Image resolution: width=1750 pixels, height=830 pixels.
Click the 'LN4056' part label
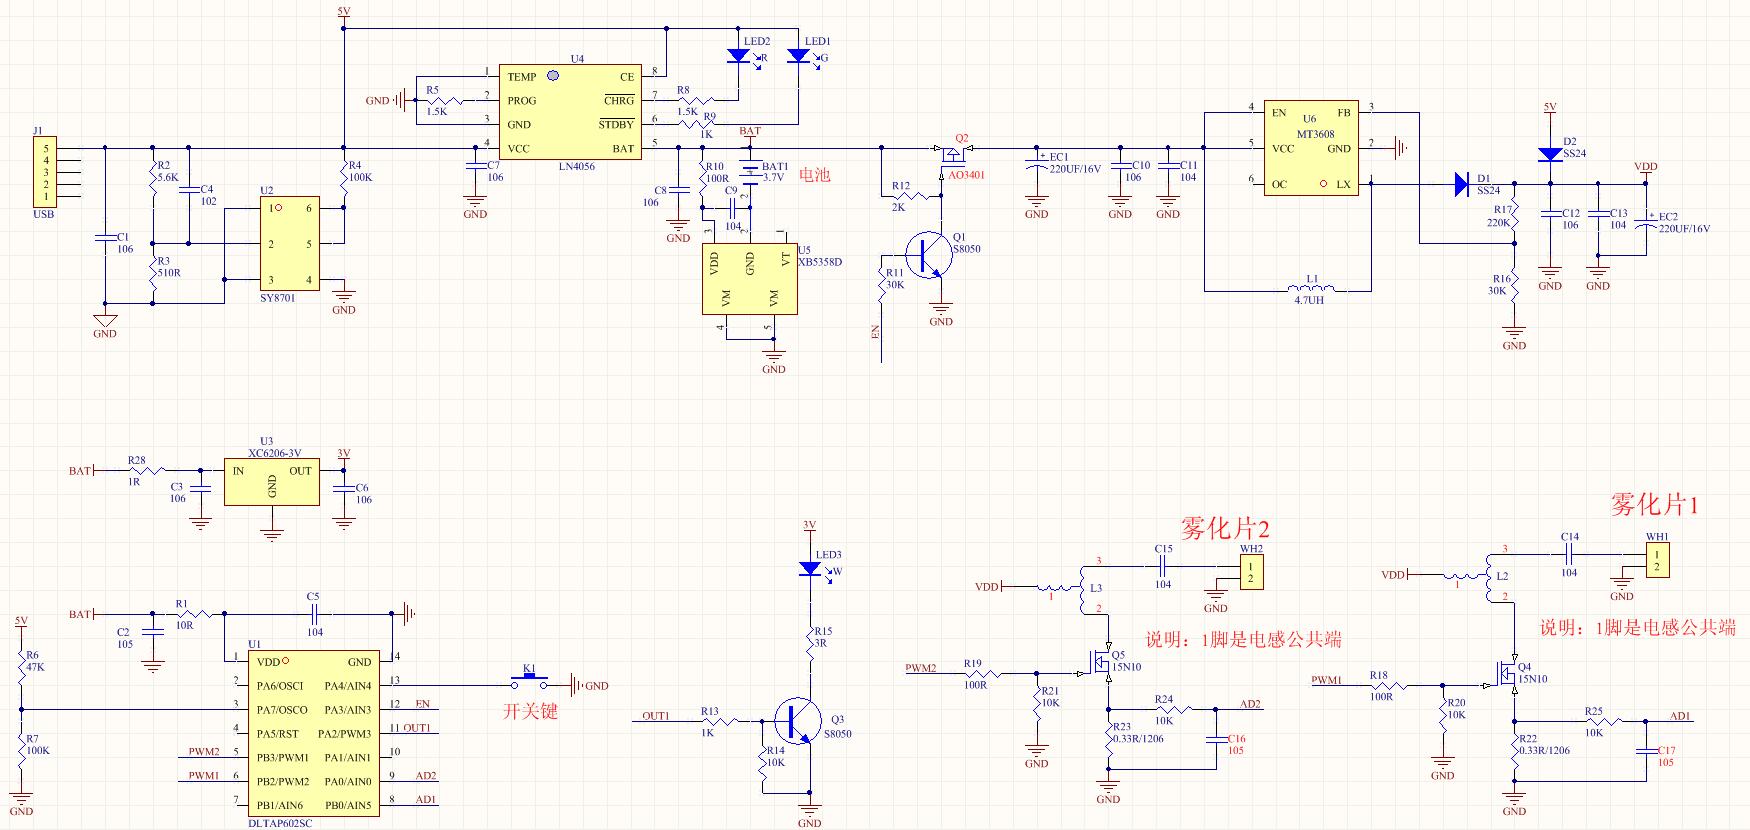point(577,167)
